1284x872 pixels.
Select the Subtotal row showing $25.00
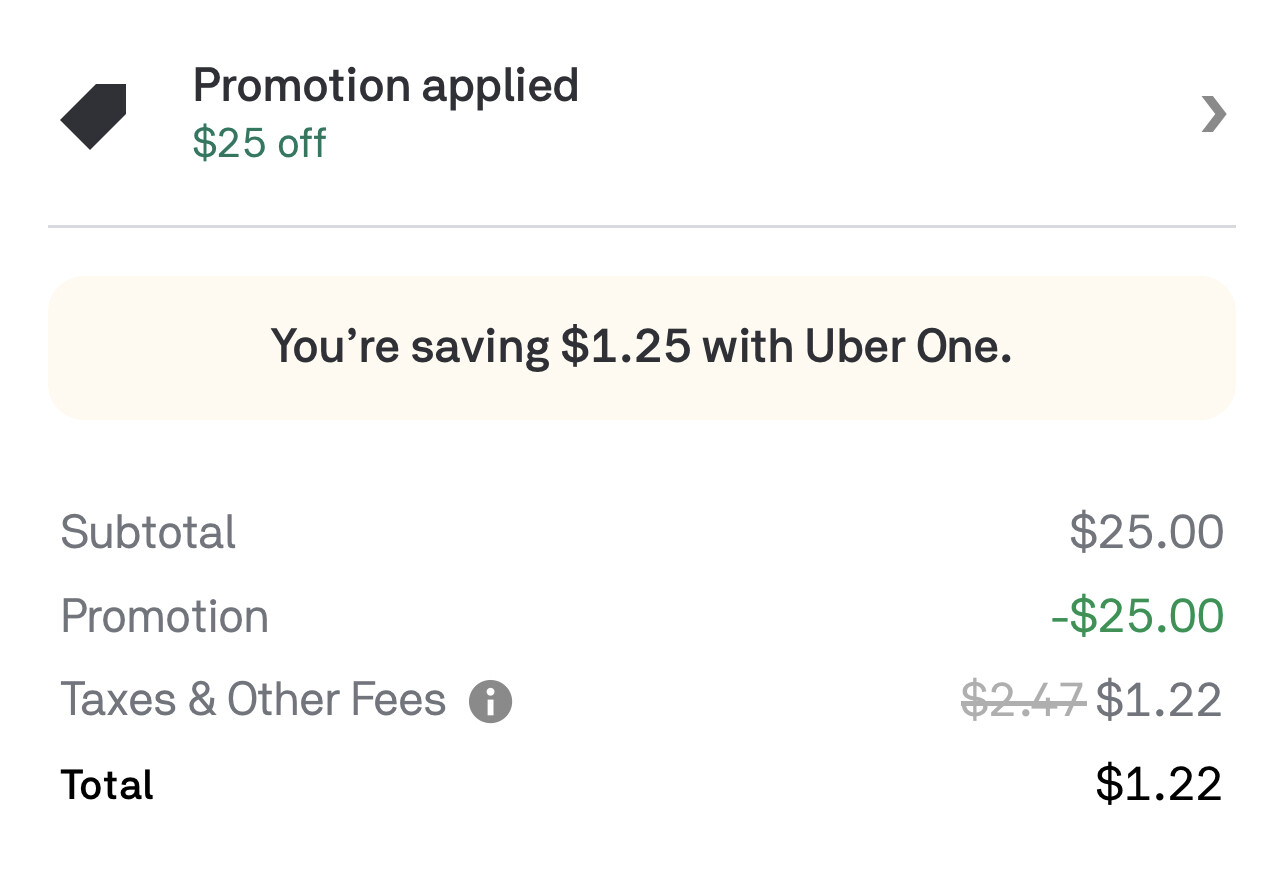(x=148, y=533)
